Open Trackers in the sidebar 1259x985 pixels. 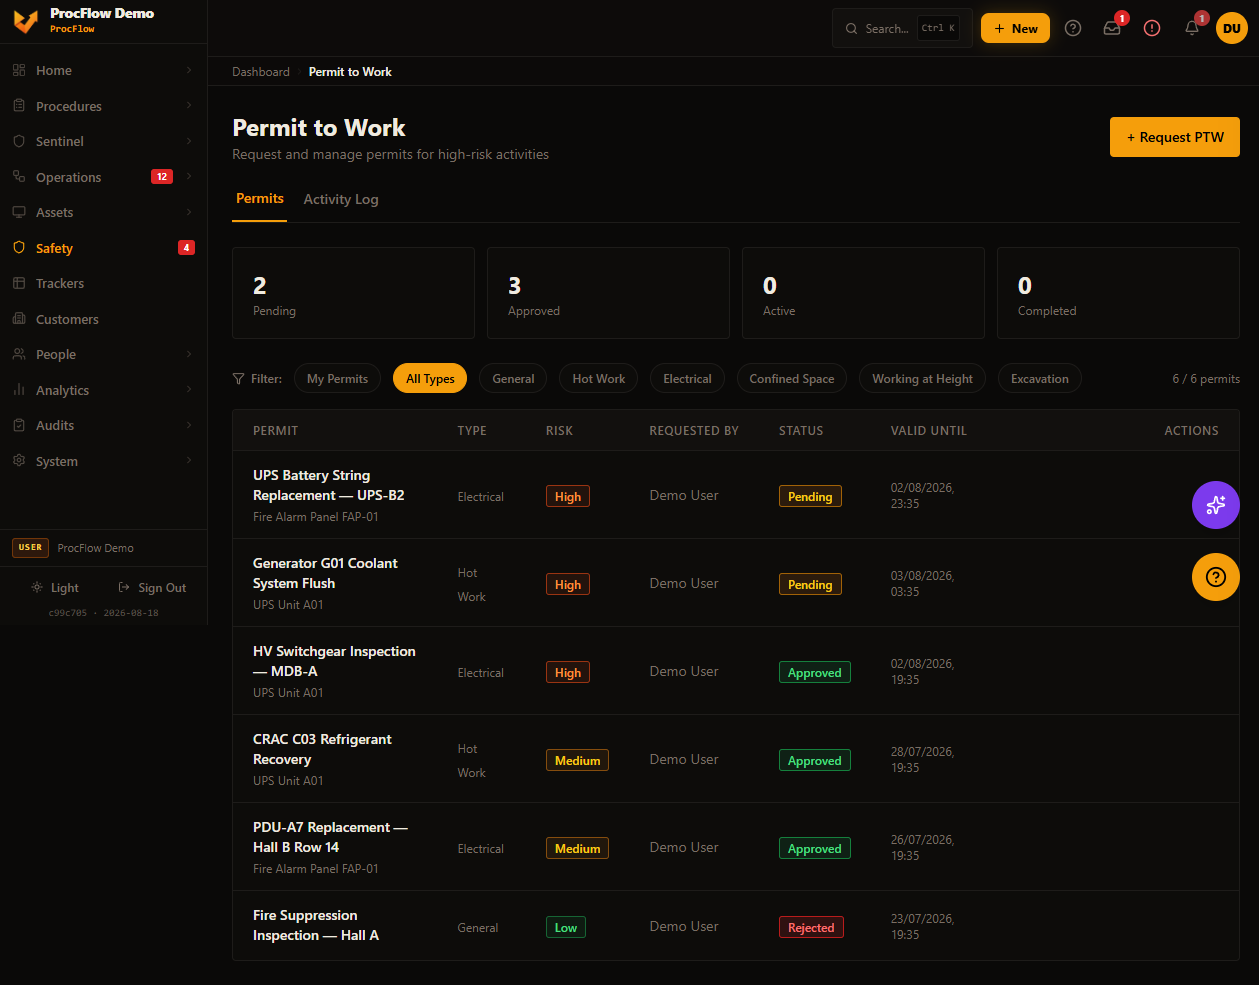click(103, 283)
